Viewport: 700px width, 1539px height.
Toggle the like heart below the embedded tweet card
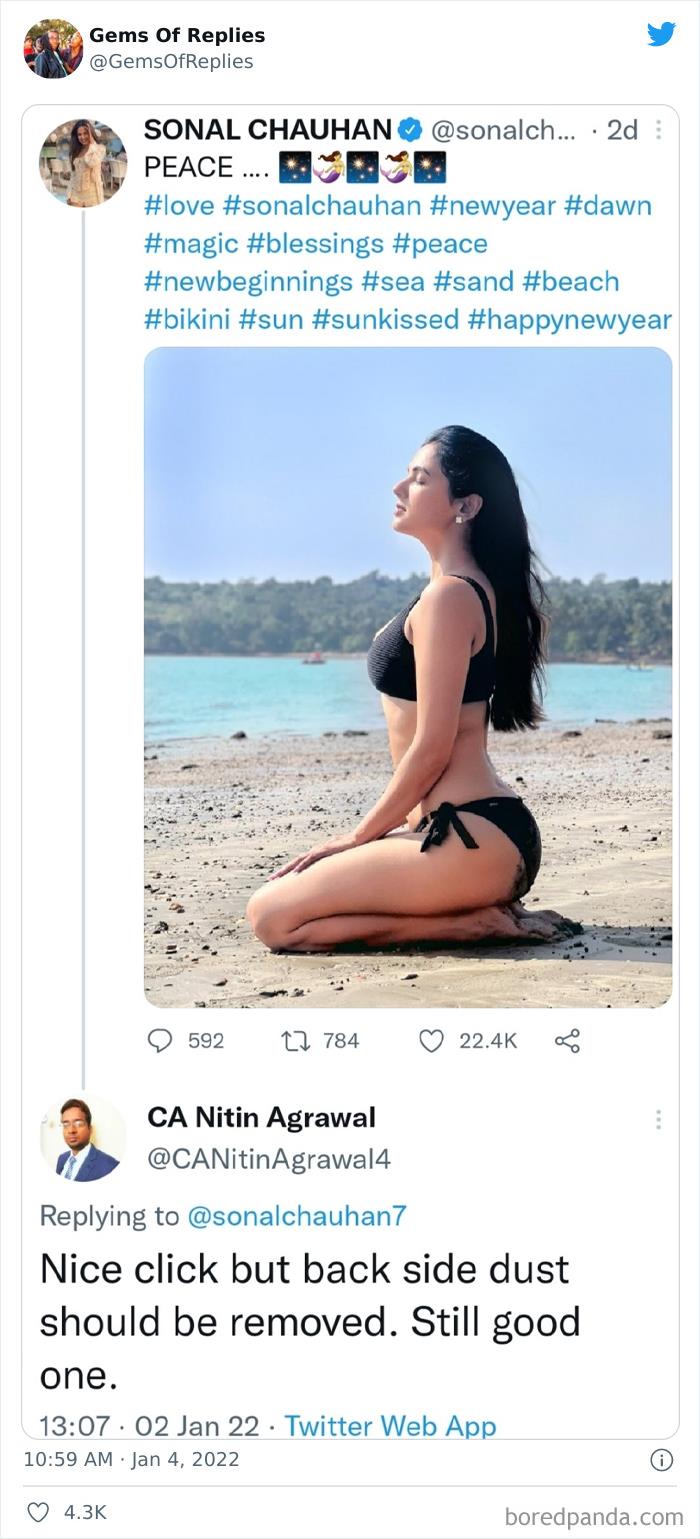pyautogui.click(x=431, y=1041)
